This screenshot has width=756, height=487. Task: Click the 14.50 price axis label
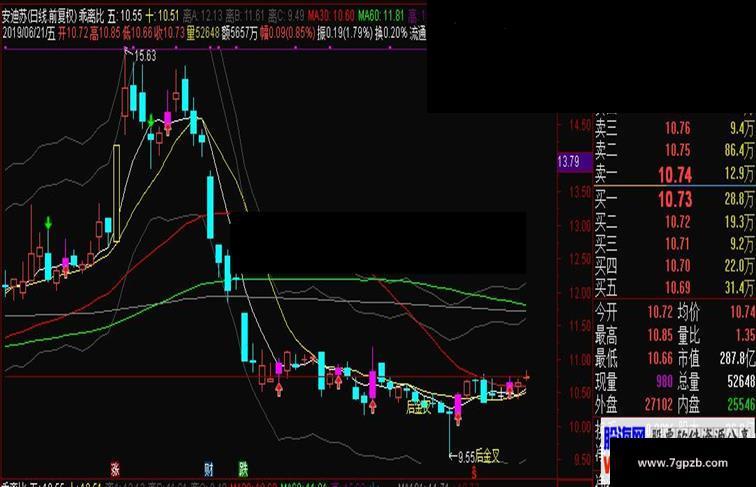pos(579,125)
